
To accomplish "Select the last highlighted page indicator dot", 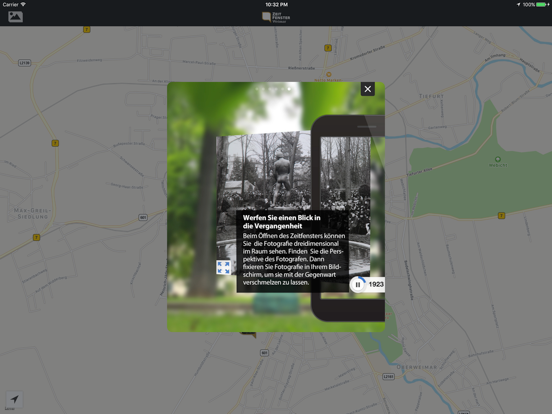I will tap(289, 89).
